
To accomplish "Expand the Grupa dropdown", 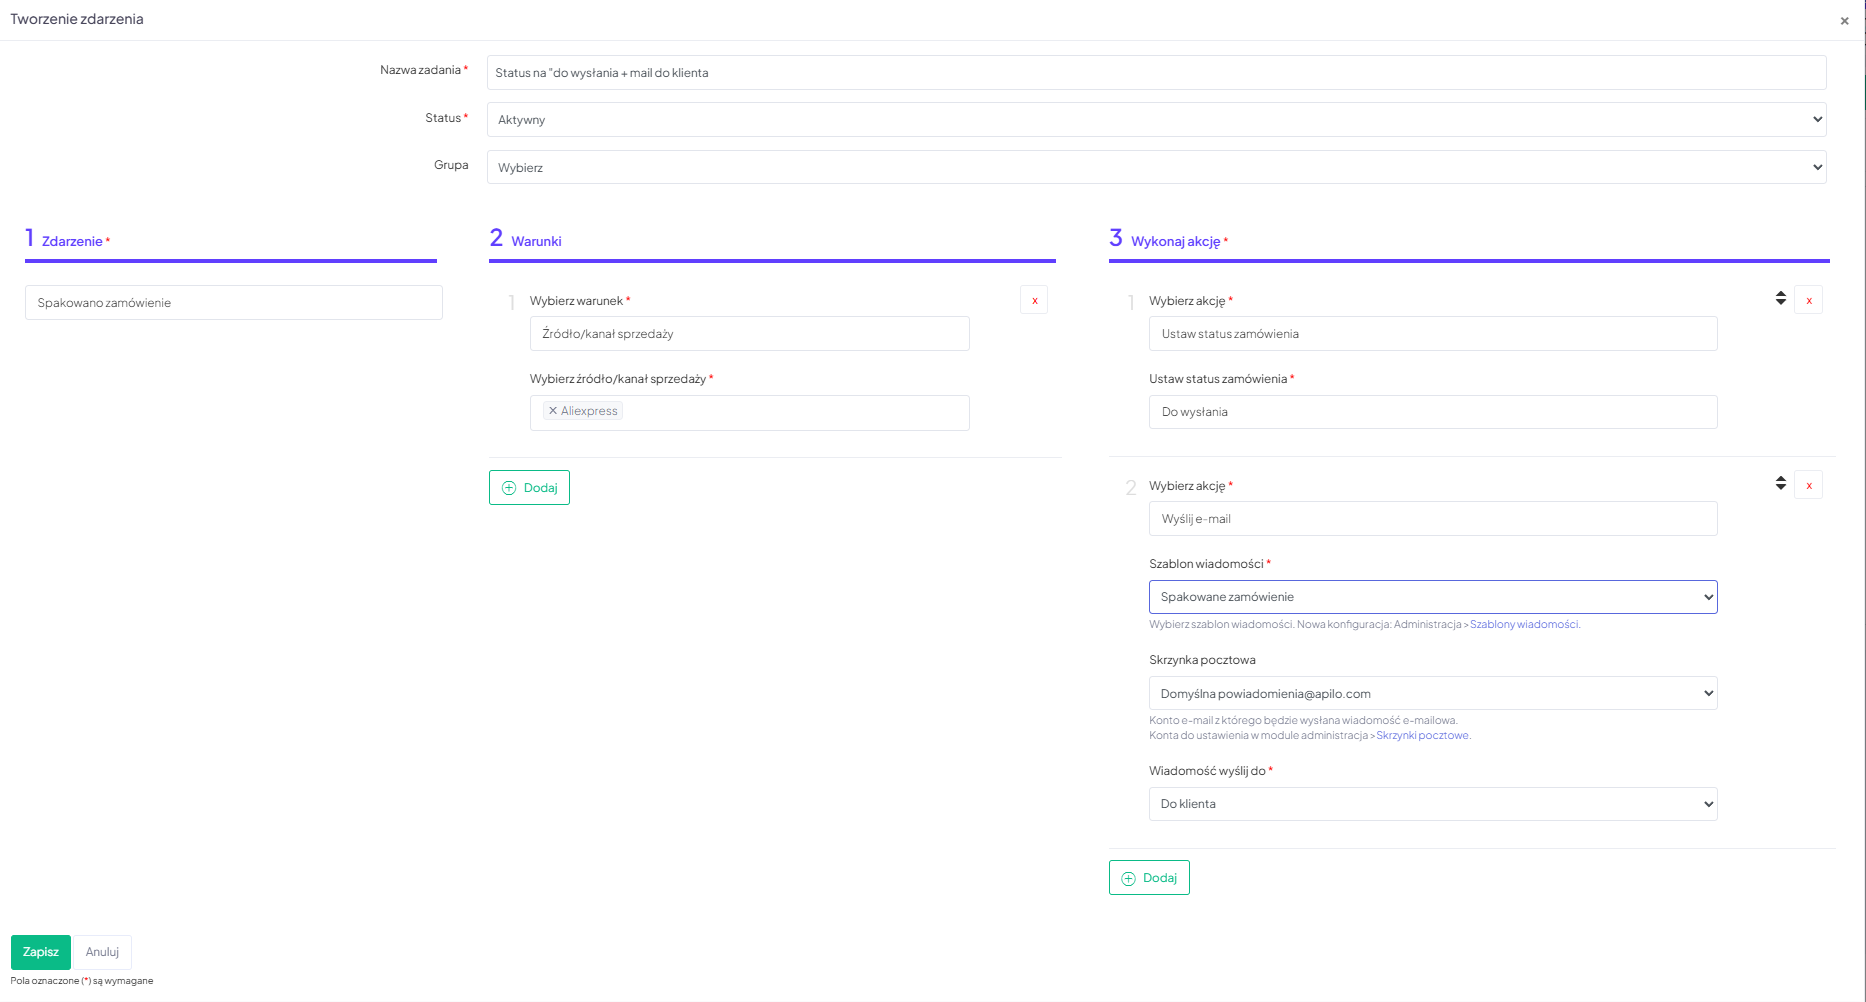I will point(1156,168).
